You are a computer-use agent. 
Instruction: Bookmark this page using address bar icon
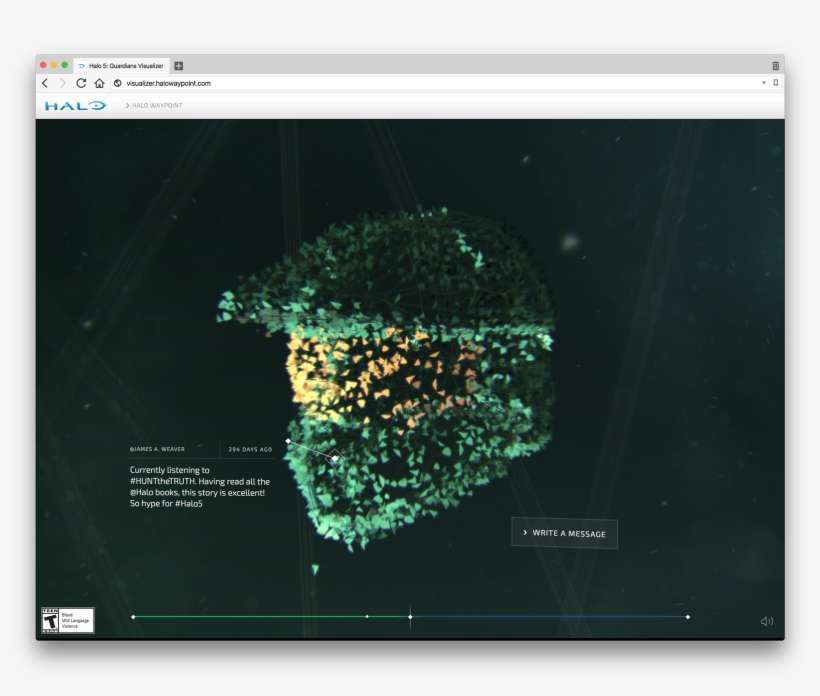point(776,83)
